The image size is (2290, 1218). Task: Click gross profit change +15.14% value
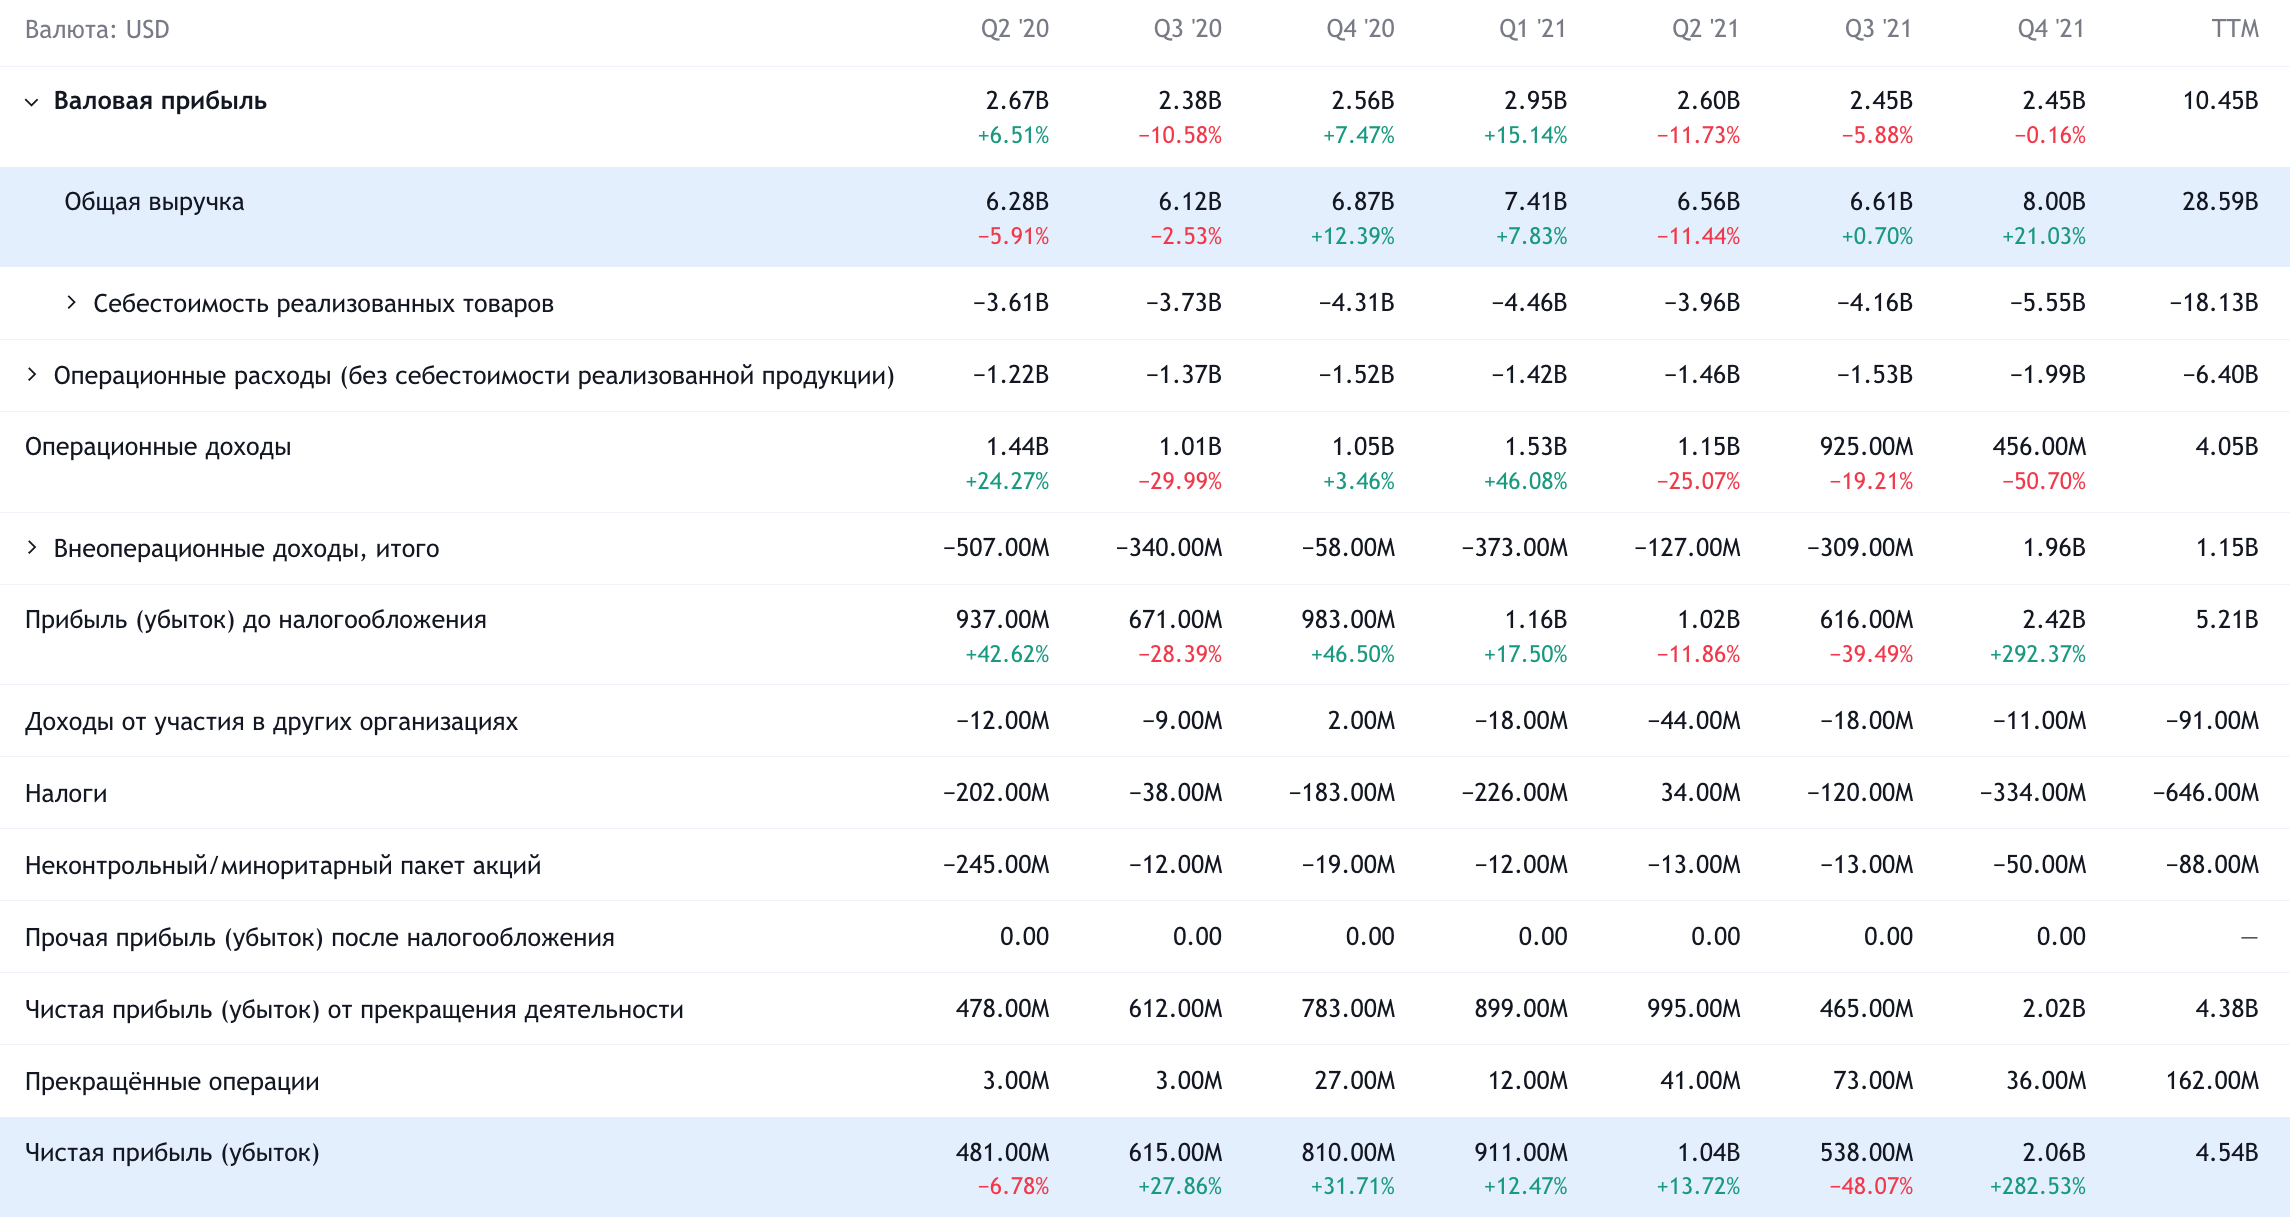pos(1525,136)
